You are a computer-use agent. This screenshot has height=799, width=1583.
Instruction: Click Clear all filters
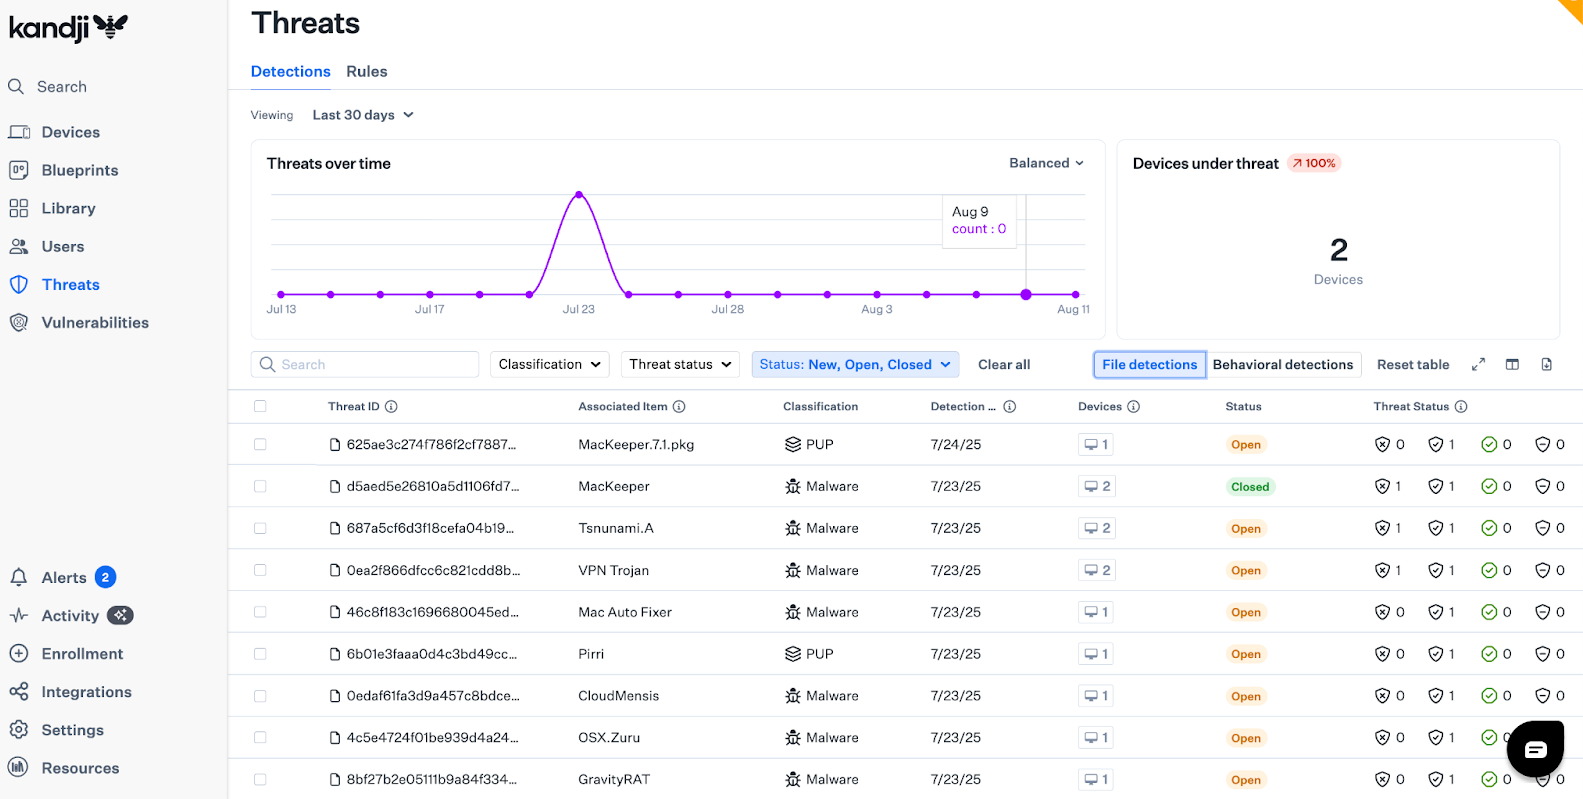tap(1003, 365)
